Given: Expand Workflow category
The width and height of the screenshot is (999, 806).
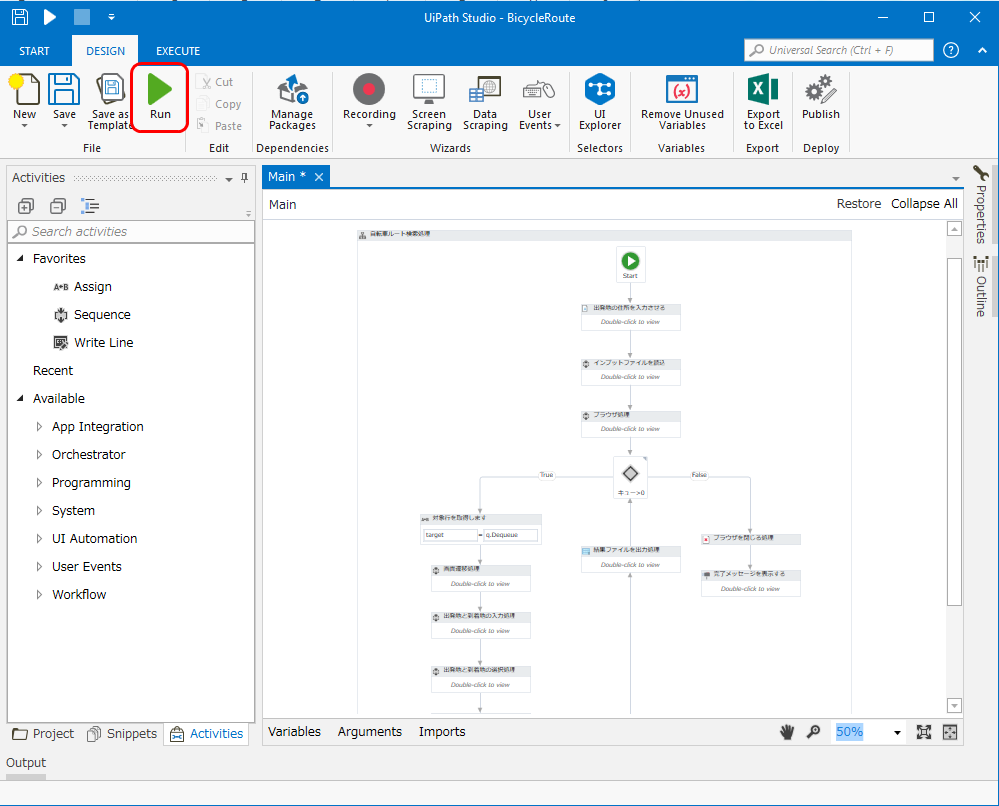Looking at the screenshot, I should [39, 594].
